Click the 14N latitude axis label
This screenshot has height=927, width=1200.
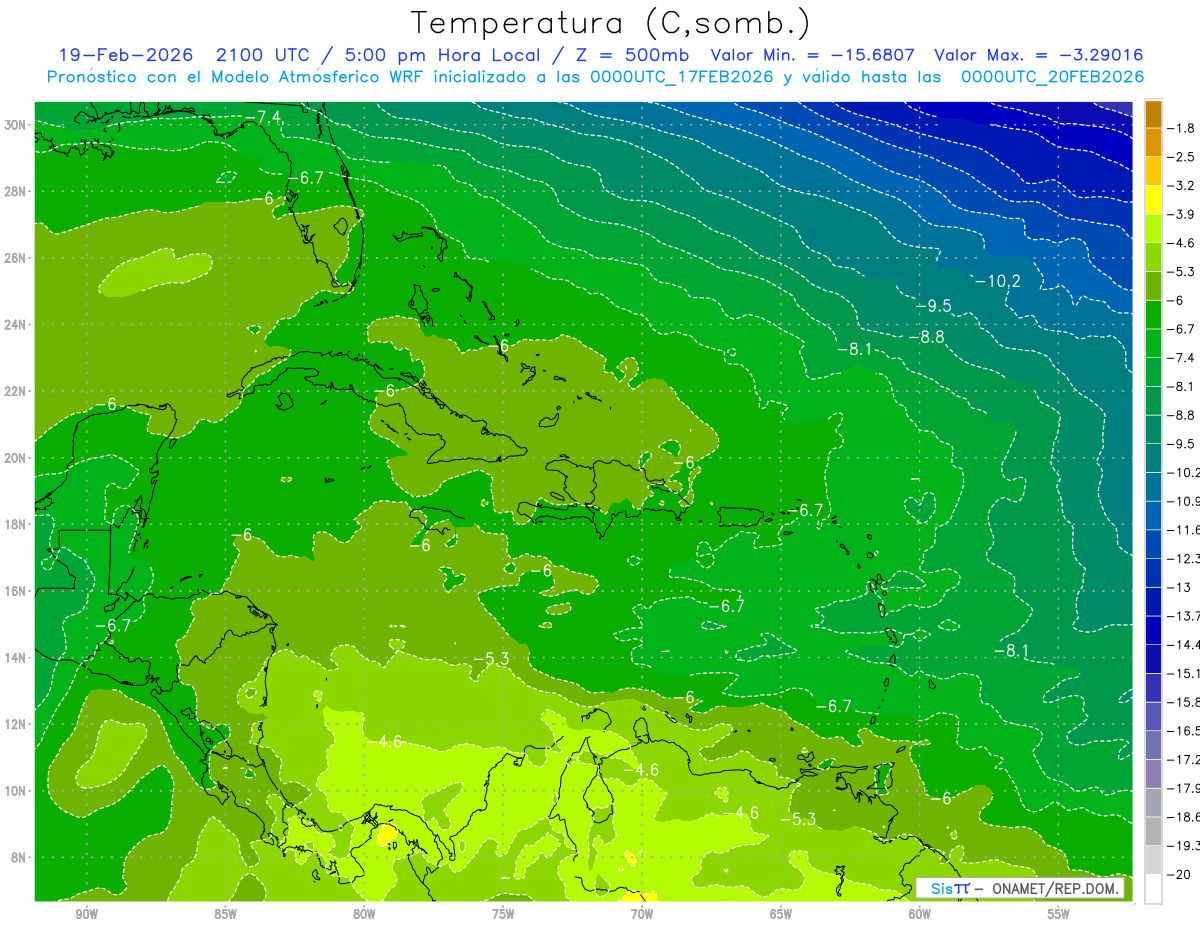(x=17, y=658)
